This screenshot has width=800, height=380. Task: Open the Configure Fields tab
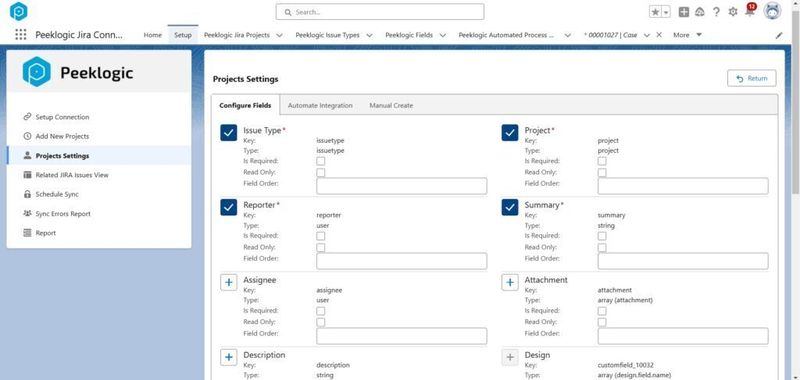(x=245, y=105)
